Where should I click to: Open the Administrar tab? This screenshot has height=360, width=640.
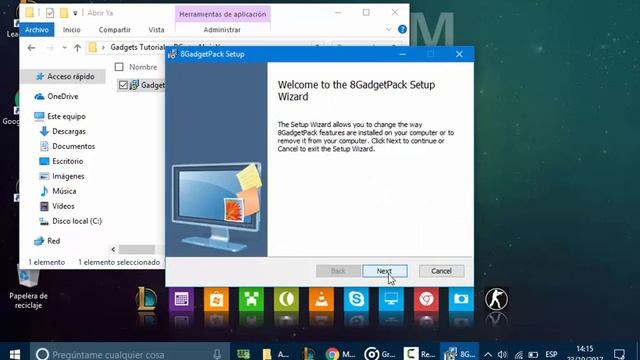pos(222,30)
